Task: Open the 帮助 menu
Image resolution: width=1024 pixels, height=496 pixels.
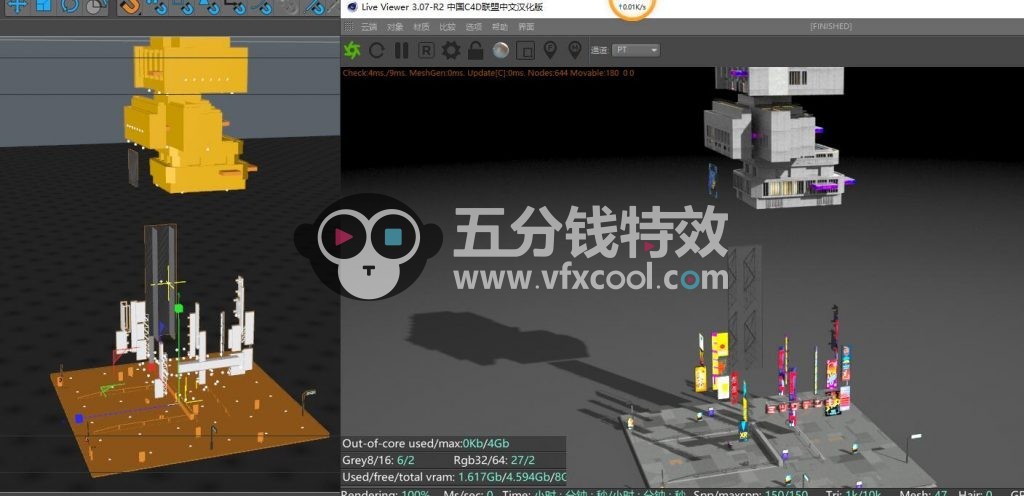Action: (x=500, y=27)
